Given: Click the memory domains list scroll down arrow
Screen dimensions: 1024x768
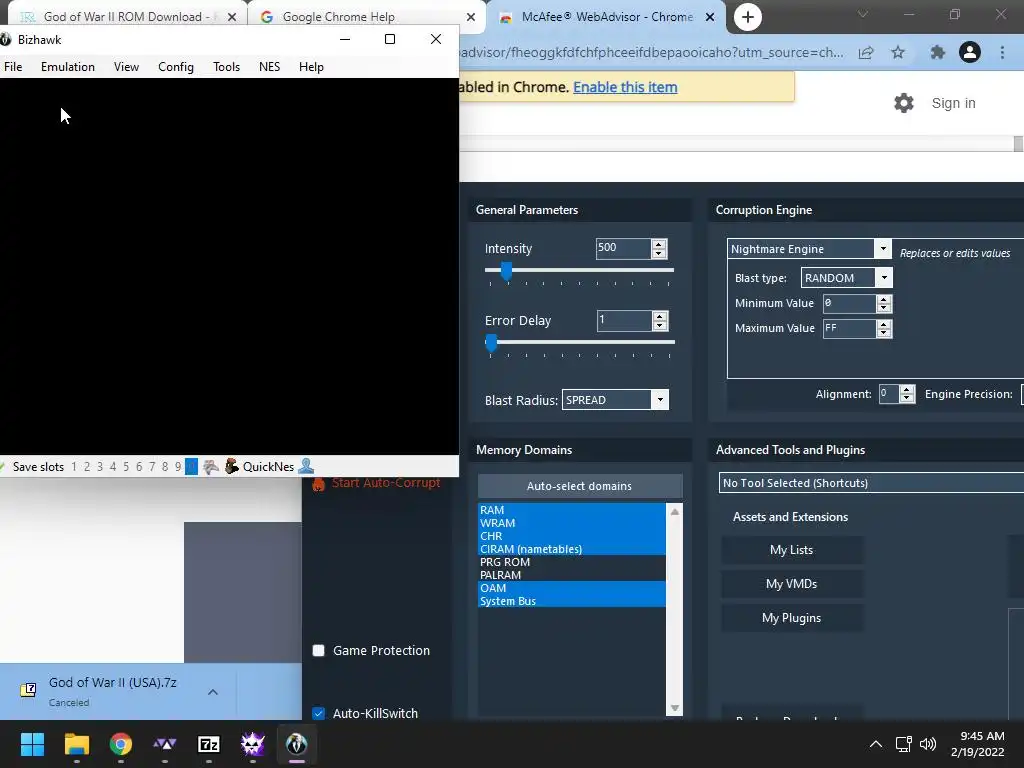Looking at the screenshot, I should [675, 708].
